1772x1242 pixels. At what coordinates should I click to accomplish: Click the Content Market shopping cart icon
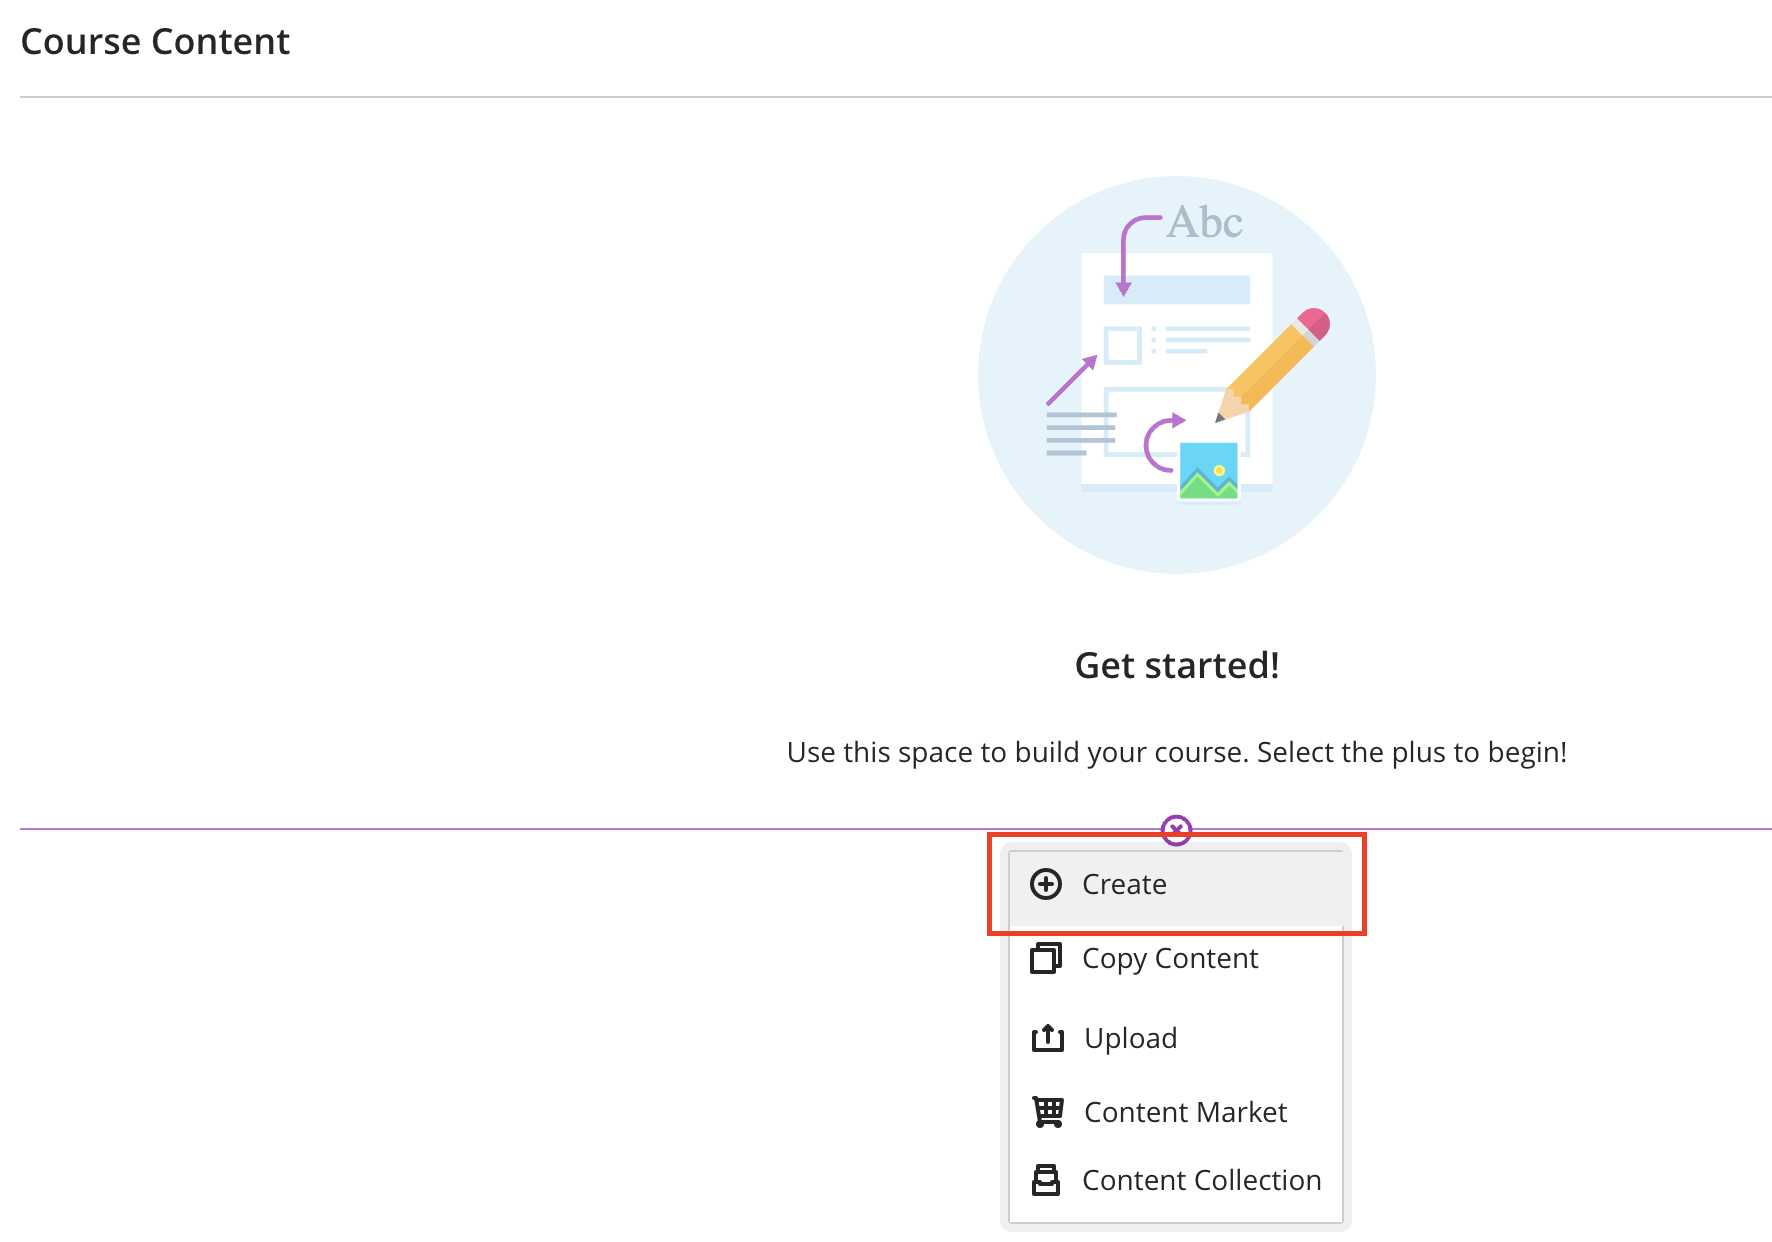click(x=1048, y=1111)
